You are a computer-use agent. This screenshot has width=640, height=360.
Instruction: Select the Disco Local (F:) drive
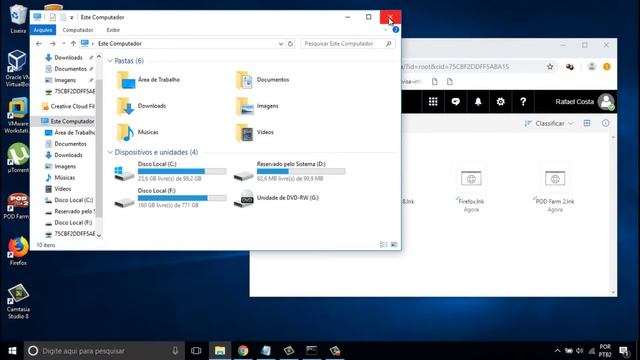tap(170, 198)
